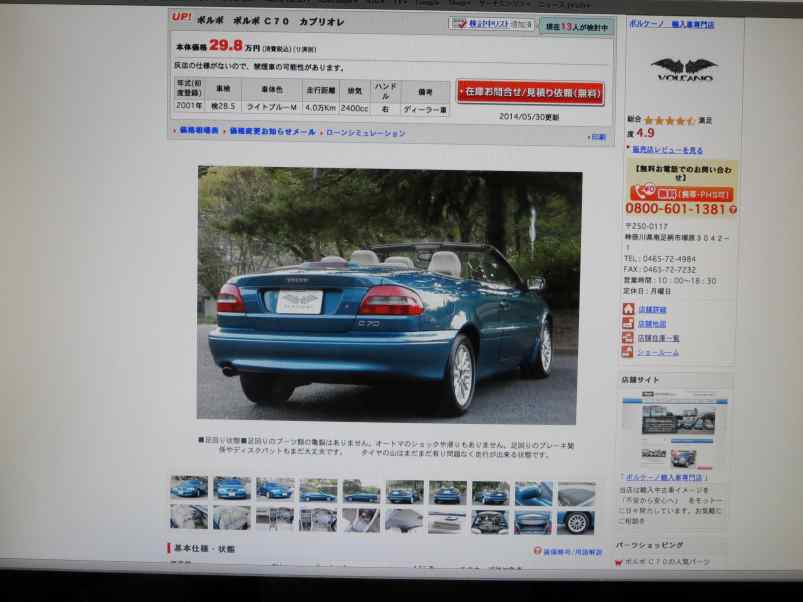Select ninth top-row seat close-up thumbnail
Viewport: 803px width, 602px height.
point(533,493)
